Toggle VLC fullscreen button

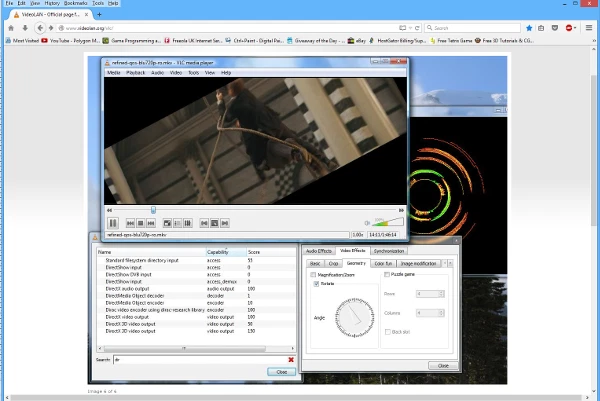[167, 223]
